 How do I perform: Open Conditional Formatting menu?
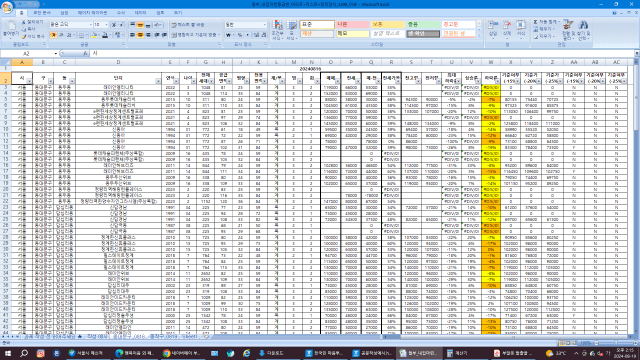tap(277, 30)
